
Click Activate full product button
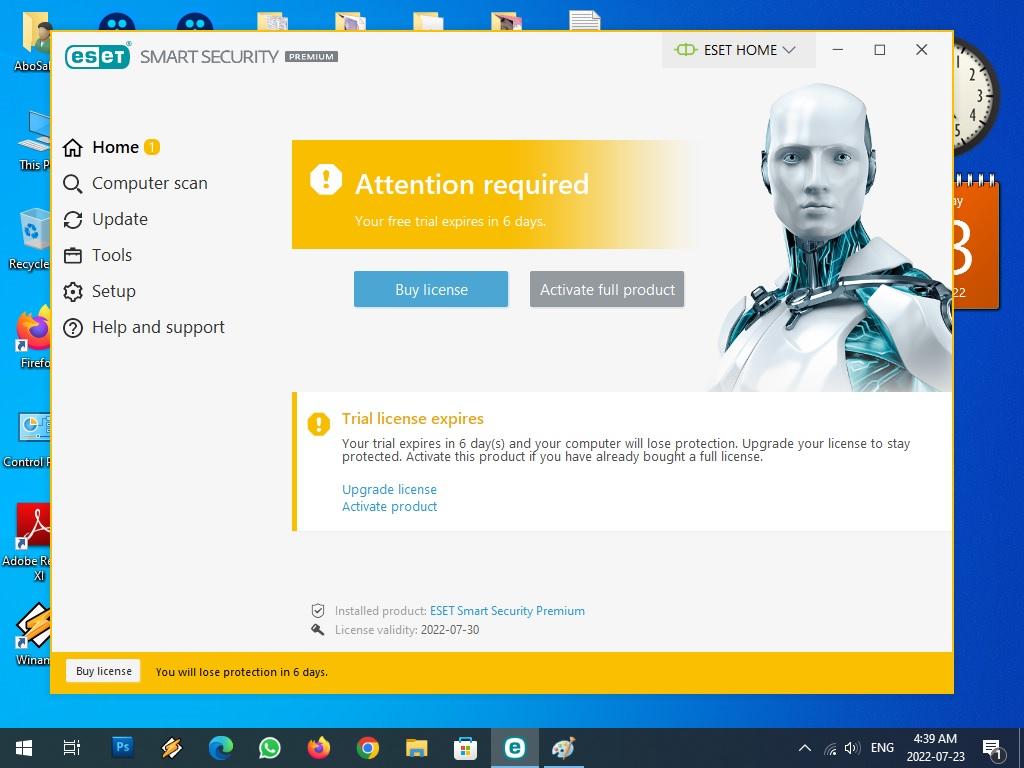point(607,289)
